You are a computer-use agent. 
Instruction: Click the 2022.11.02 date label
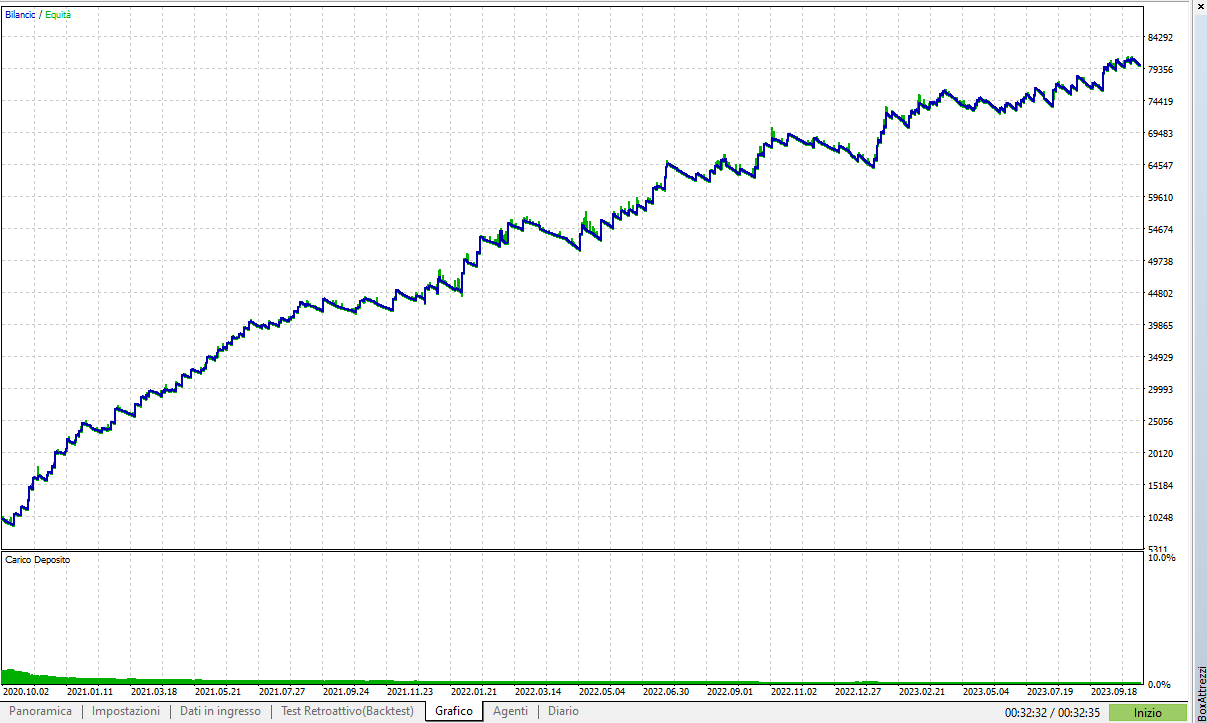(794, 691)
